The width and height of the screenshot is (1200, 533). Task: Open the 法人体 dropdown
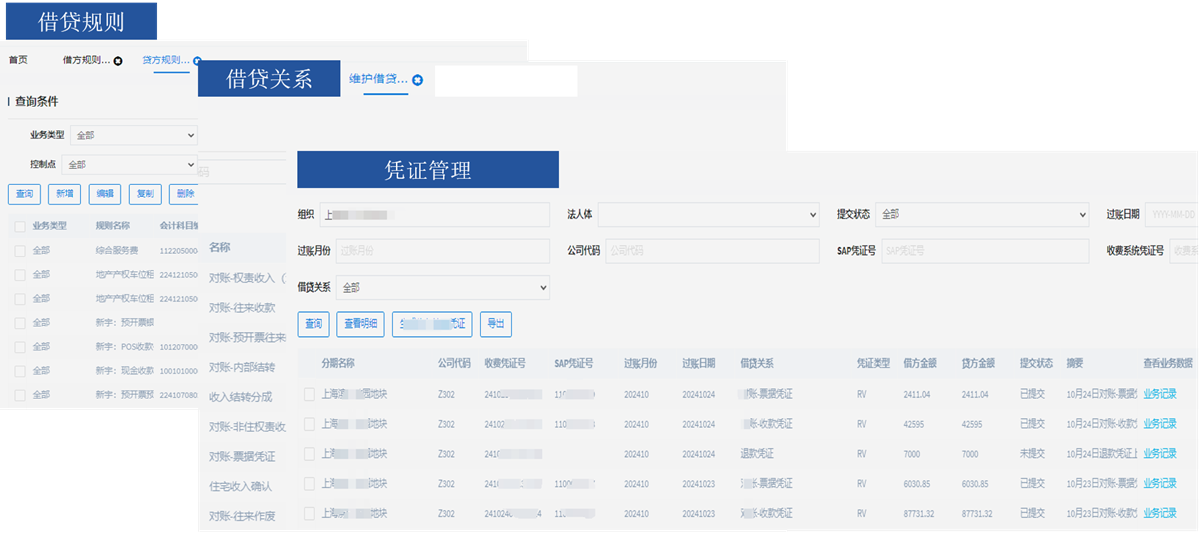708,215
